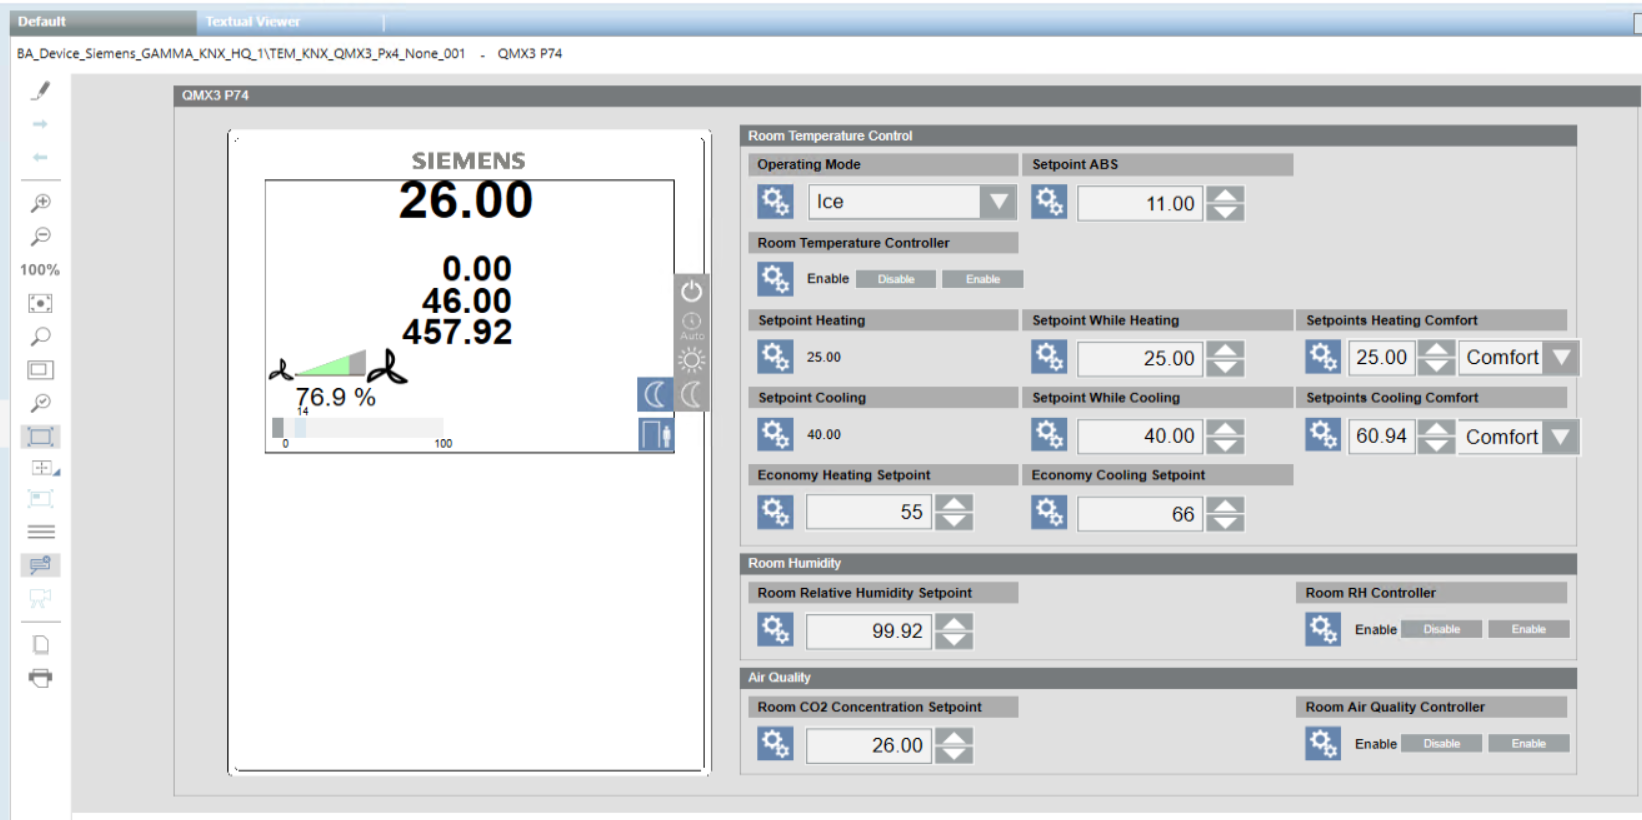Click the Room Relative Humidity Setpoint value field
The image size is (1642, 820).
[x=868, y=631]
